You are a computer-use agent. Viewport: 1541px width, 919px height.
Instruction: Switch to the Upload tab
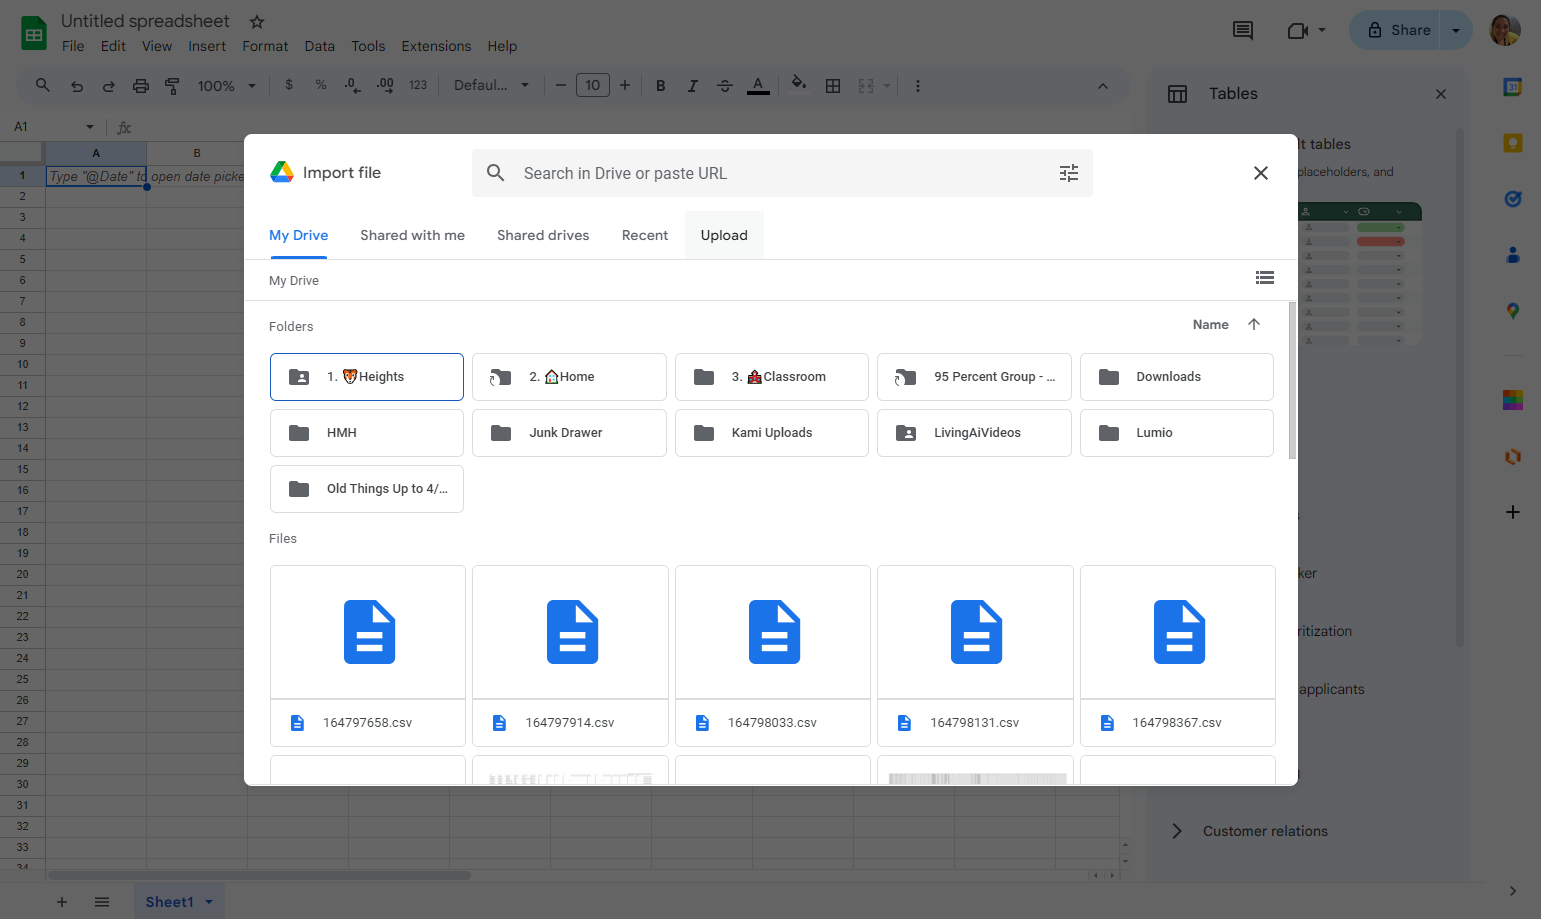tap(724, 235)
